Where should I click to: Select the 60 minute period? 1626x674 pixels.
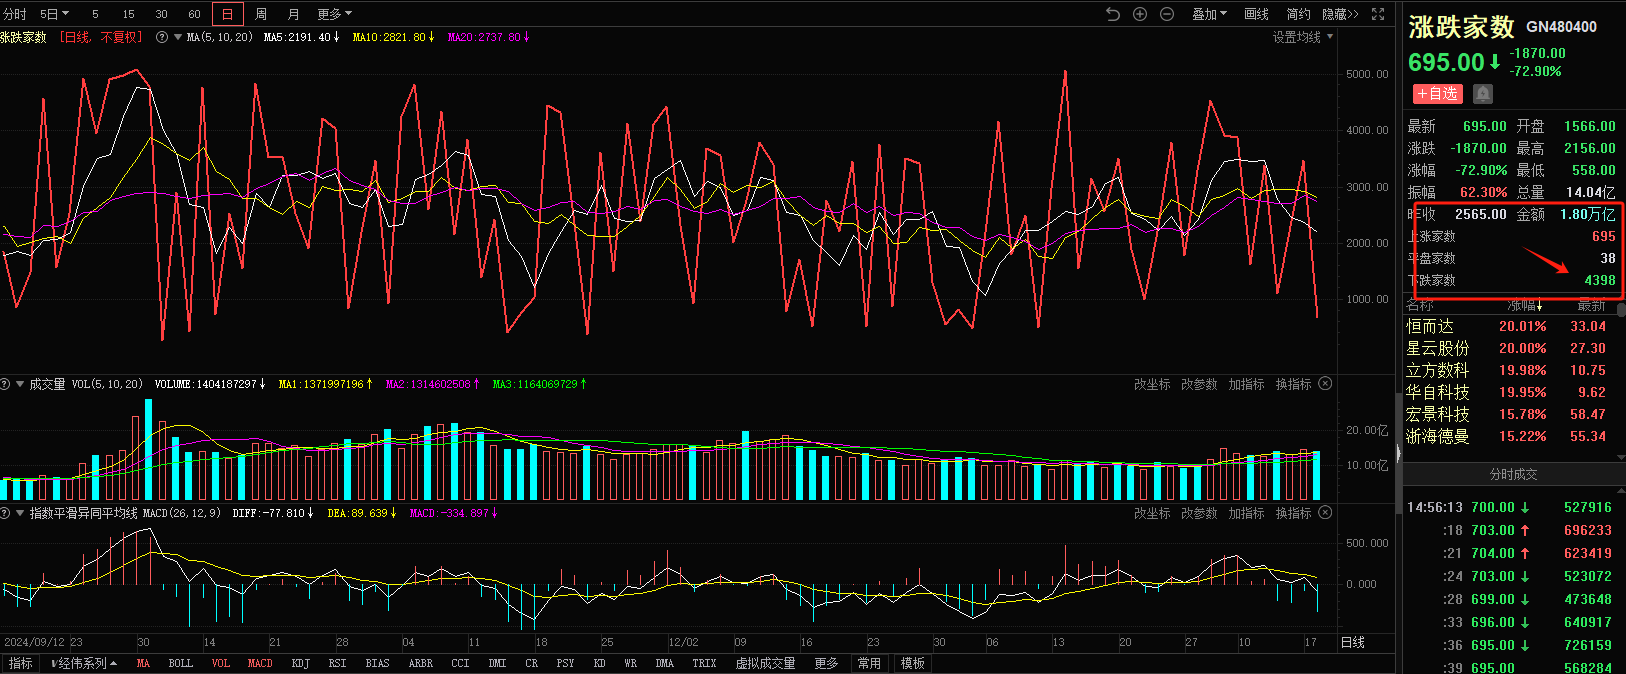coord(194,14)
